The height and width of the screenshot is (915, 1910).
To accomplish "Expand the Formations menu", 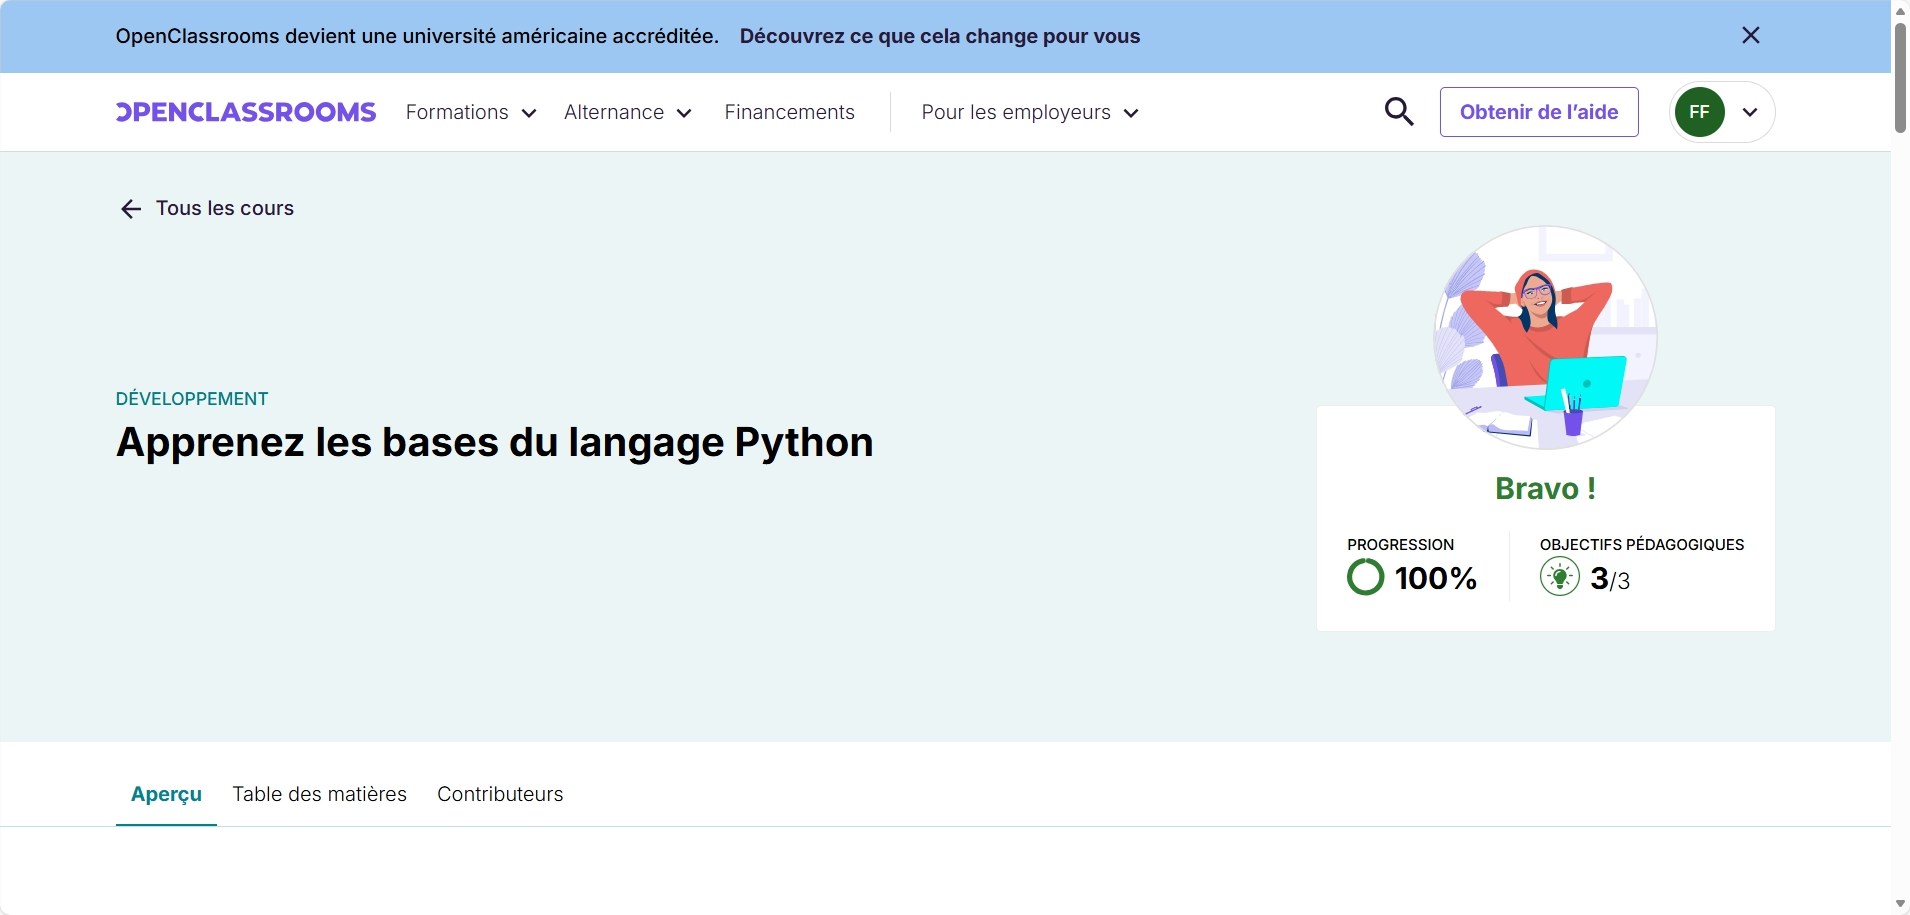I will pyautogui.click(x=471, y=112).
